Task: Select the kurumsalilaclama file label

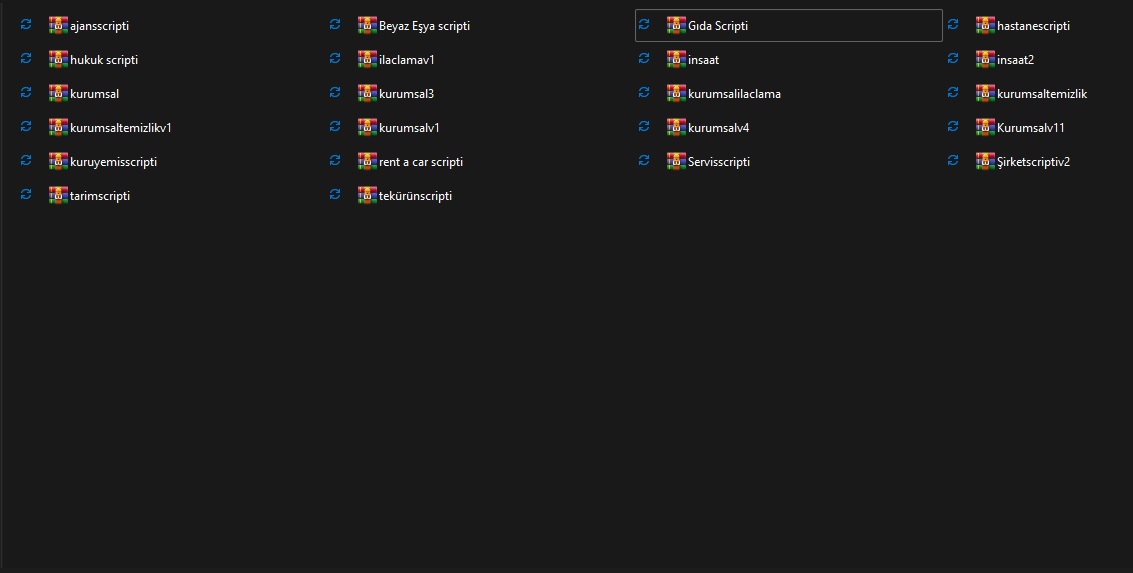Action: click(734, 94)
